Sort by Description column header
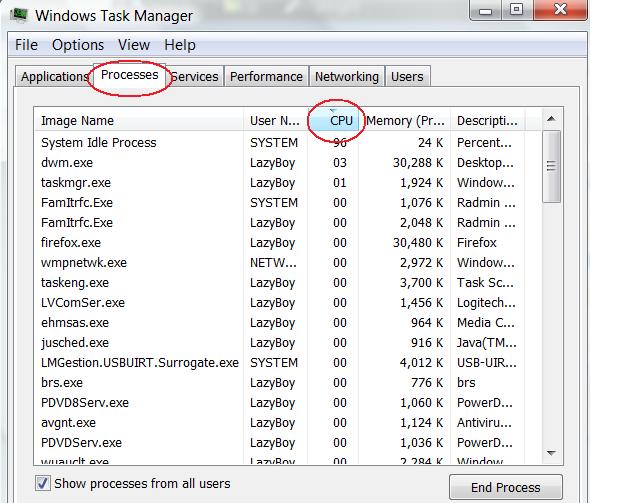This screenshot has height=503, width=640. (487, 121)
